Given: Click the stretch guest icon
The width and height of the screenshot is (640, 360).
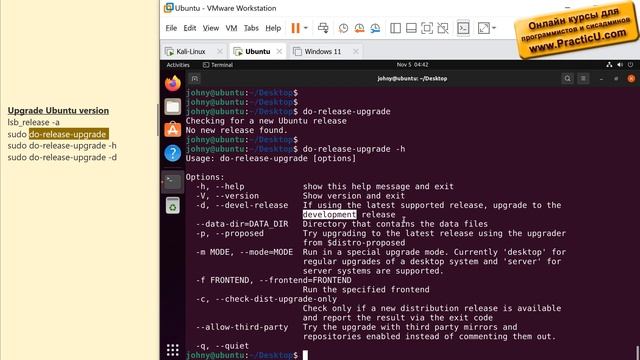Looking at the screenshot, I should [483, 28].
